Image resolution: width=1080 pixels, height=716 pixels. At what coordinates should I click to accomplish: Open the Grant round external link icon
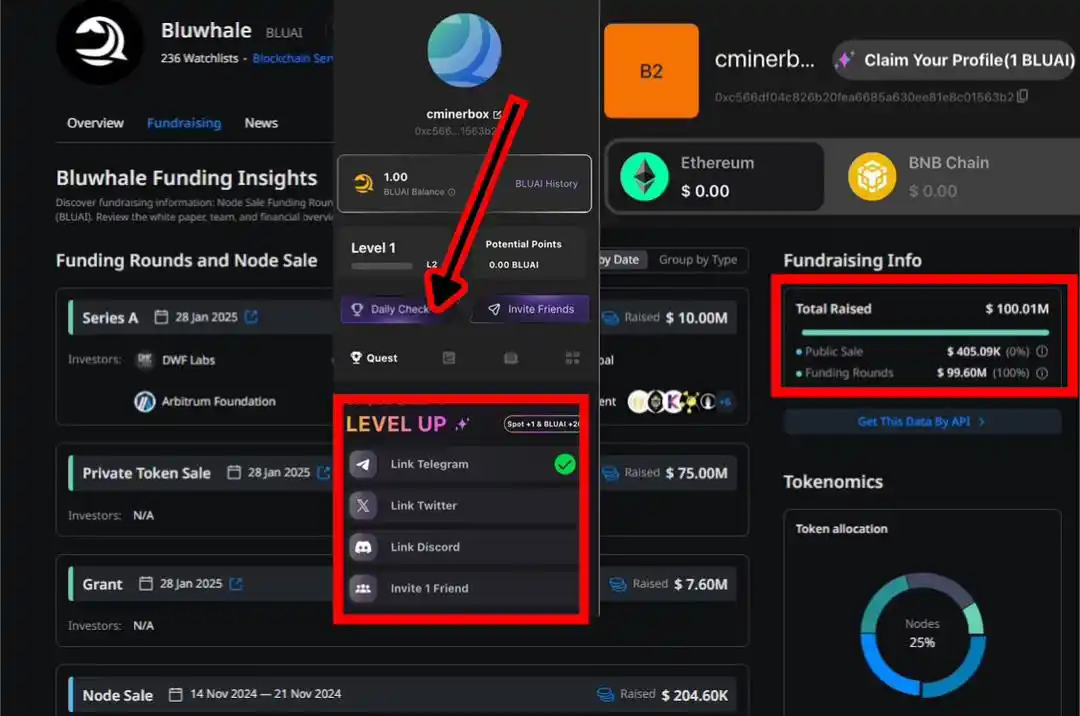coord(236,584)
